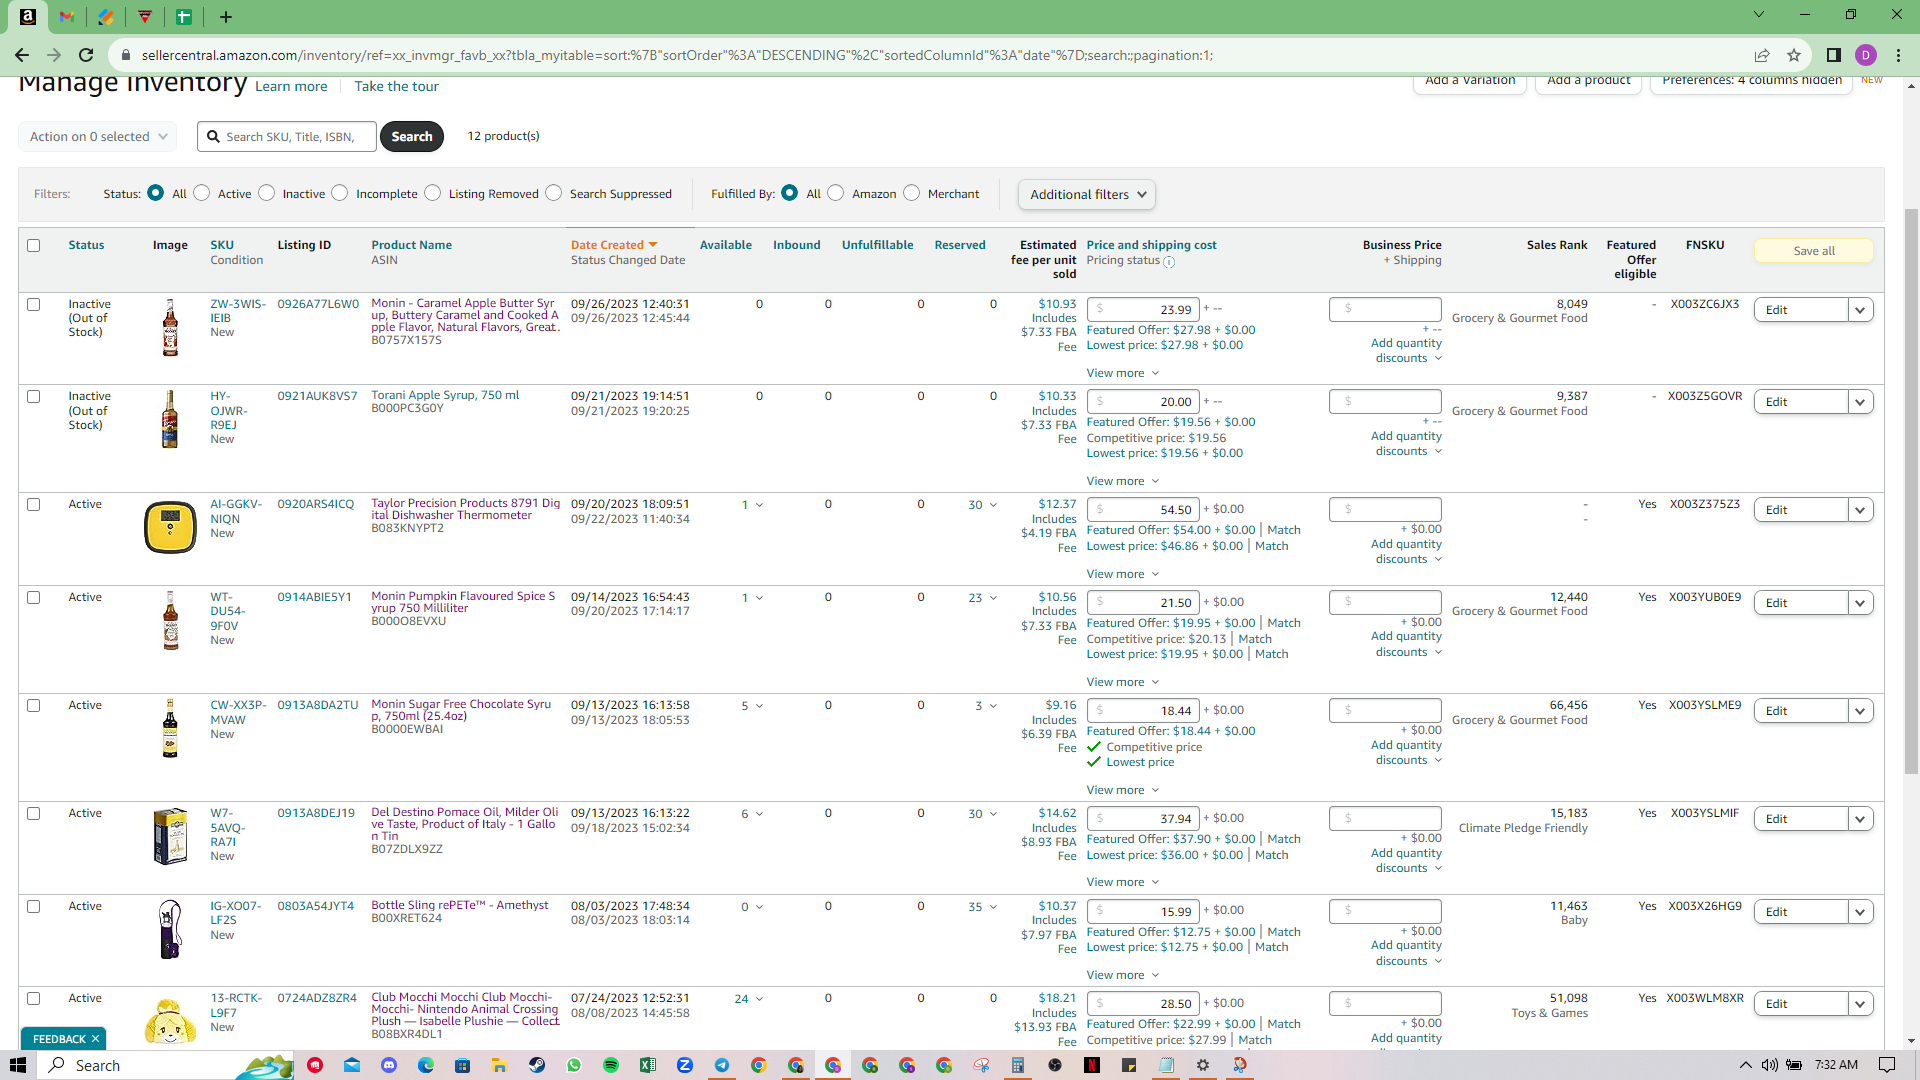The width and height of the screenshot is (1920, 1080).
Task: Switch to the red triangle icon tab
Action: [145, 16]
